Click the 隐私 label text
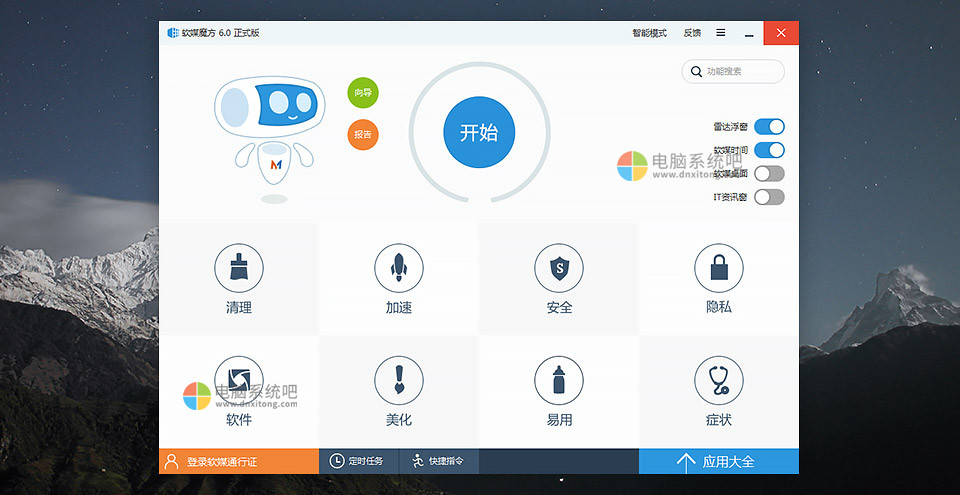This screenshot has width=960, height=495. [x=719, y=307]
